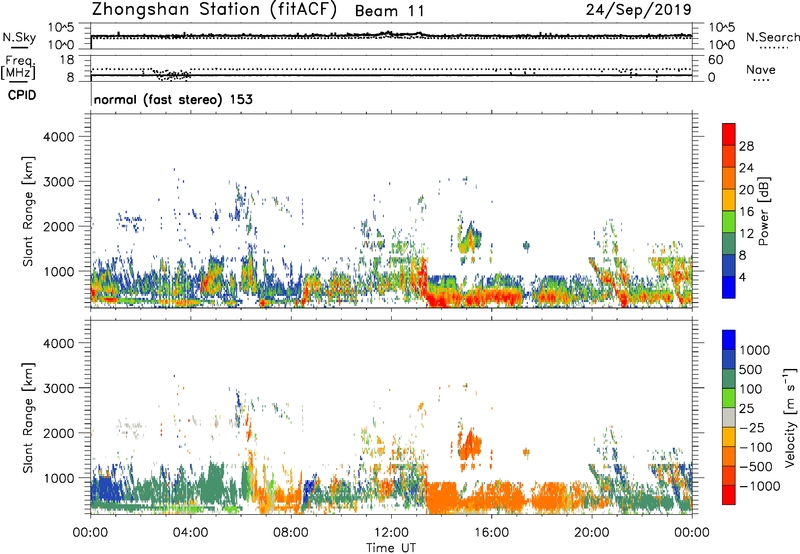Pick the bright blue top segment of velocity colorbar
This screenshot has width=800, height=554.
(x=729, y=340)
